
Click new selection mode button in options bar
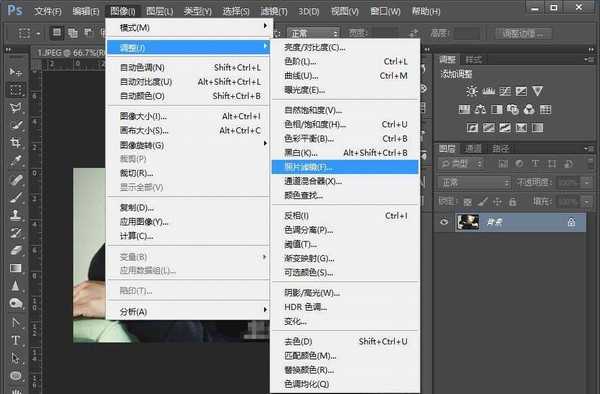point(57,33)
